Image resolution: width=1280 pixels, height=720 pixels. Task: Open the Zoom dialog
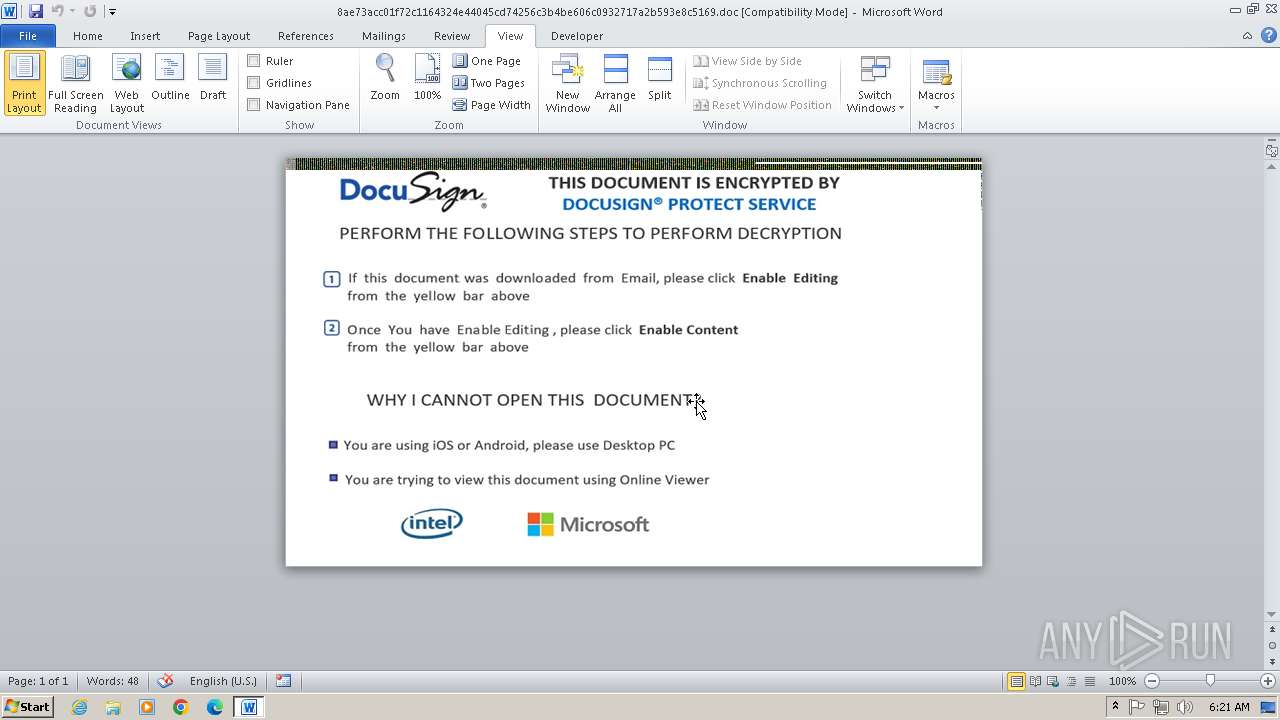coord(385,78)
